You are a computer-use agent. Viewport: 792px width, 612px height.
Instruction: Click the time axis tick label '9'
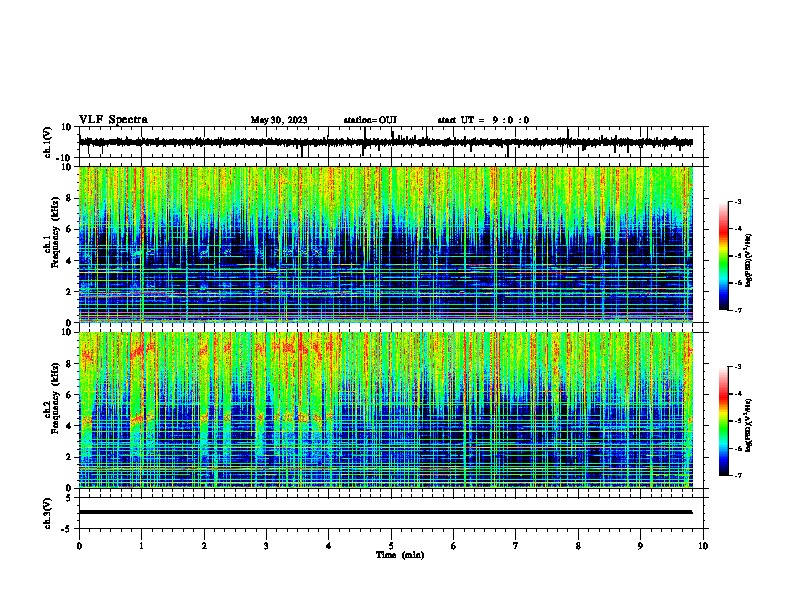640,546
